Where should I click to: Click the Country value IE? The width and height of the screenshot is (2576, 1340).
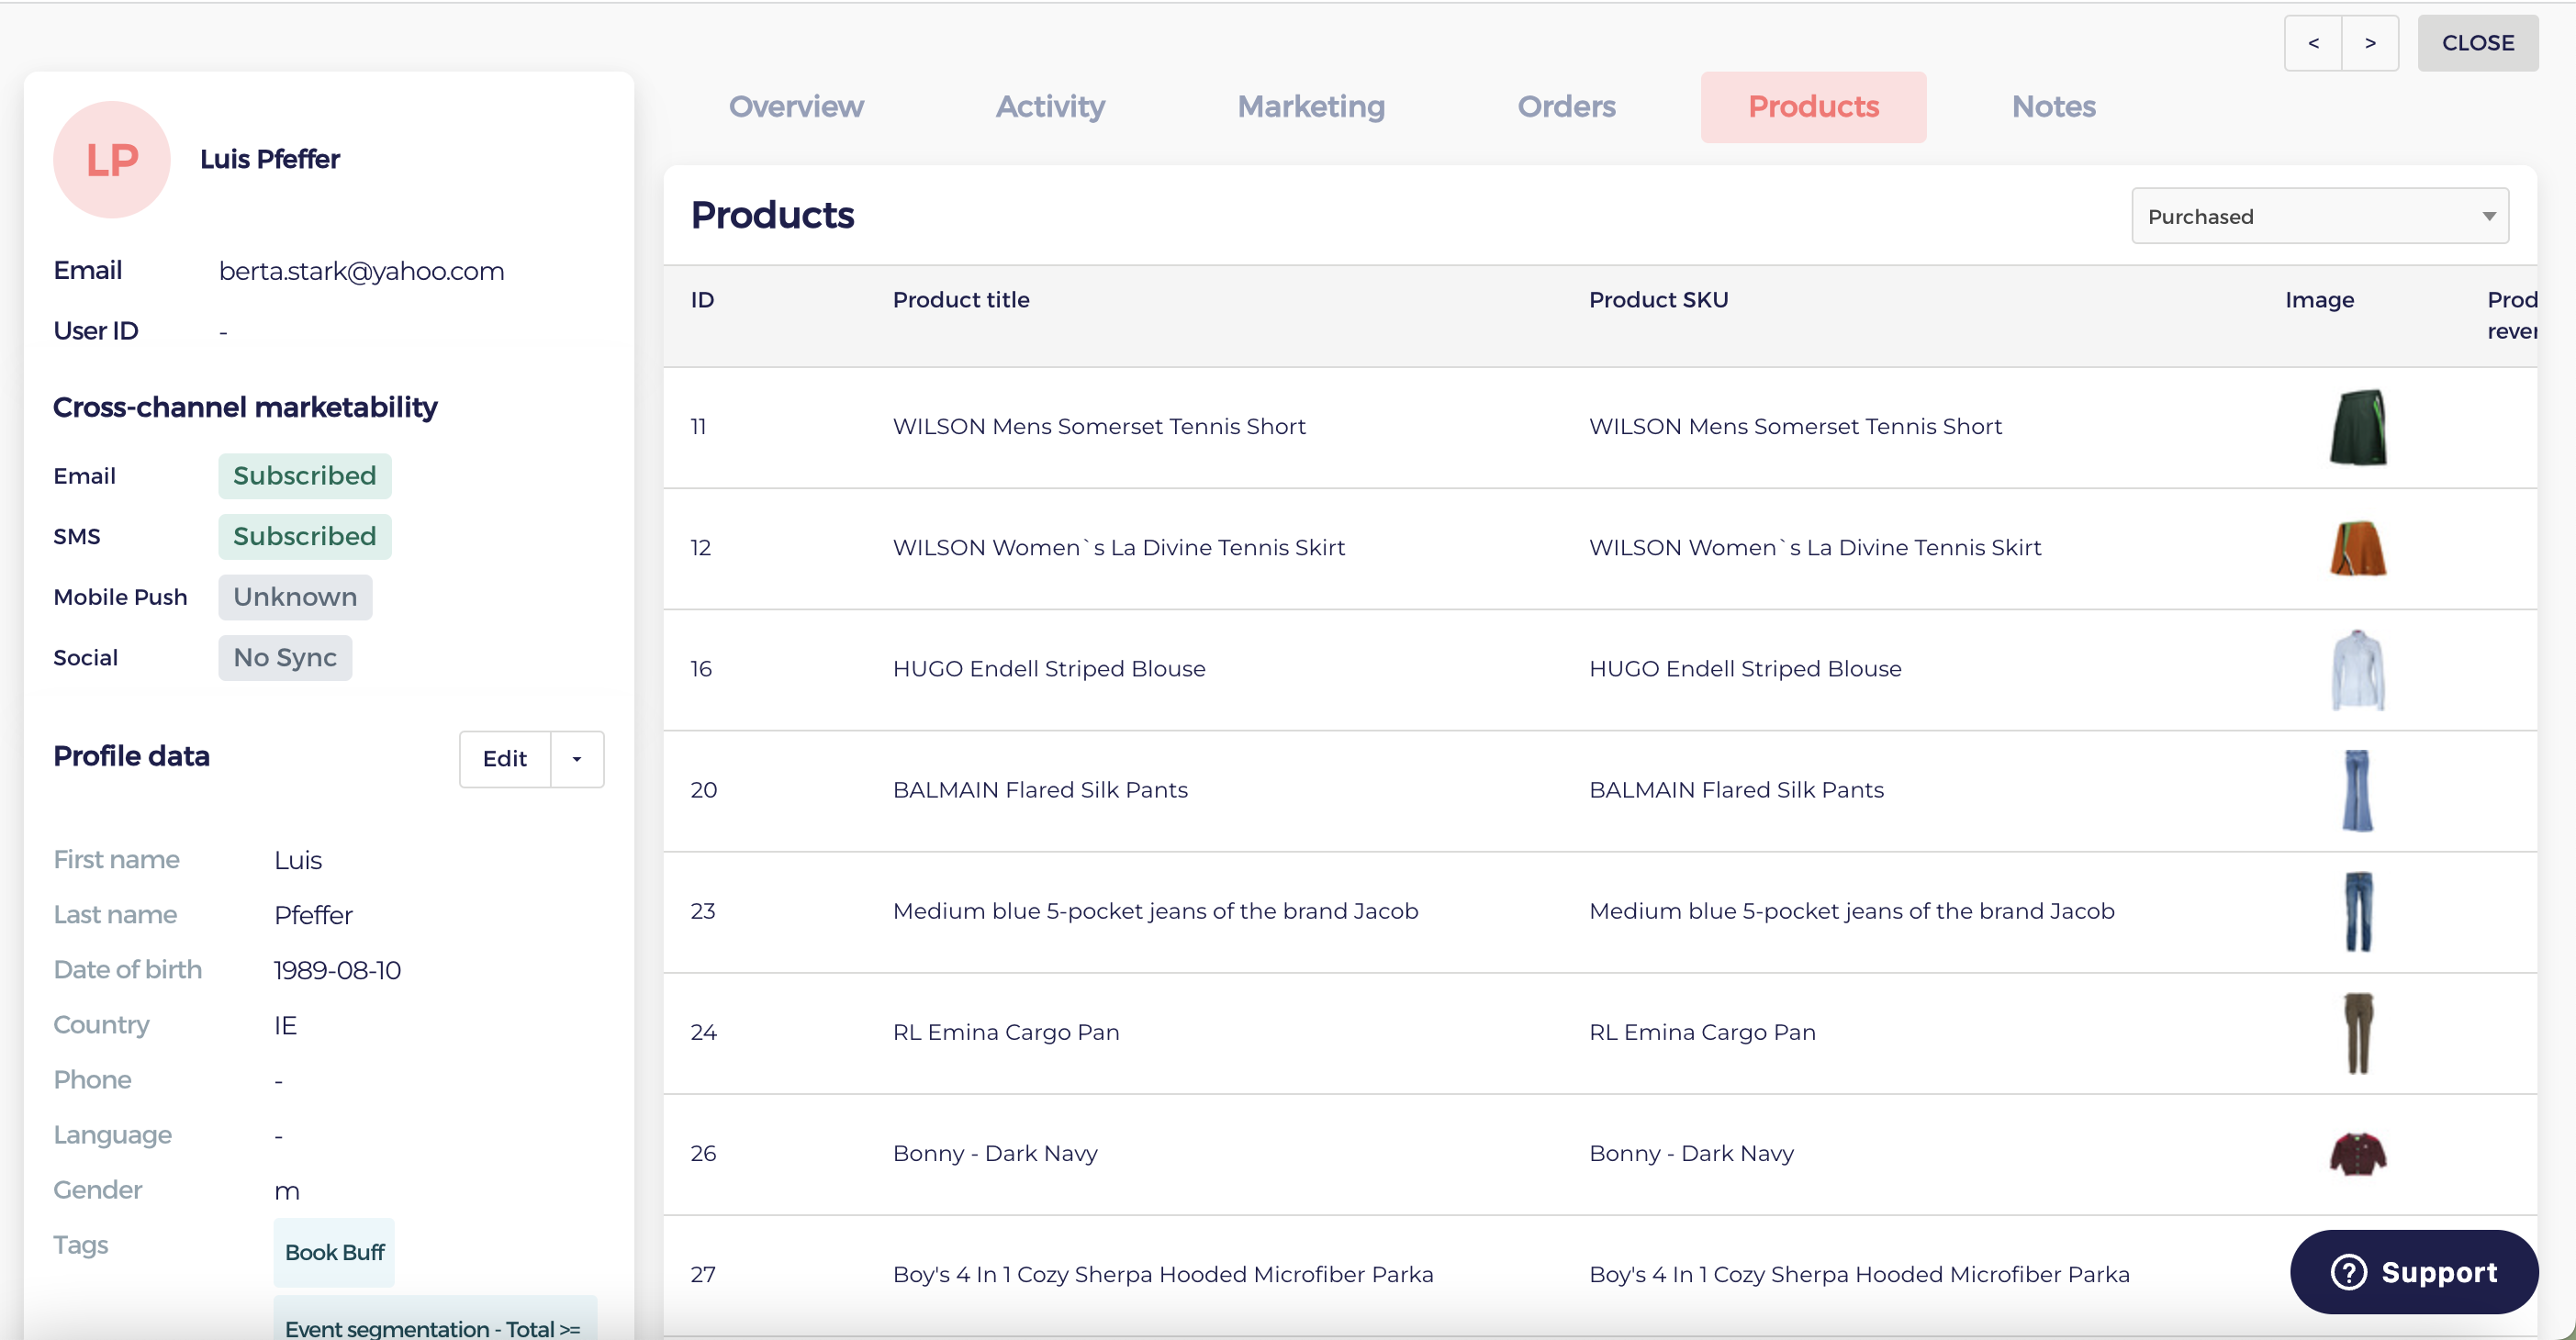[x=285, y=1025]
